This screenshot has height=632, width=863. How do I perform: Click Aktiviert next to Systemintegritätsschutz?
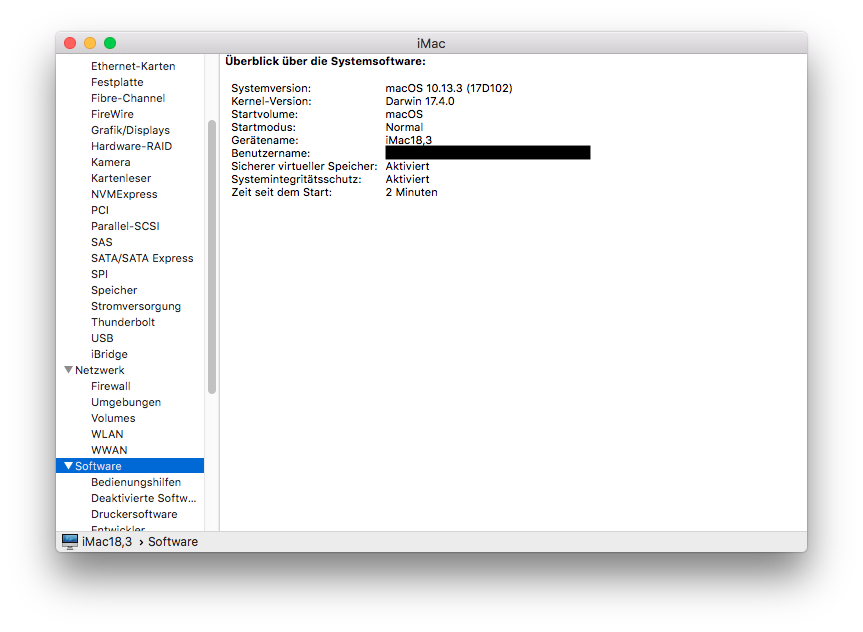(407, 179)
